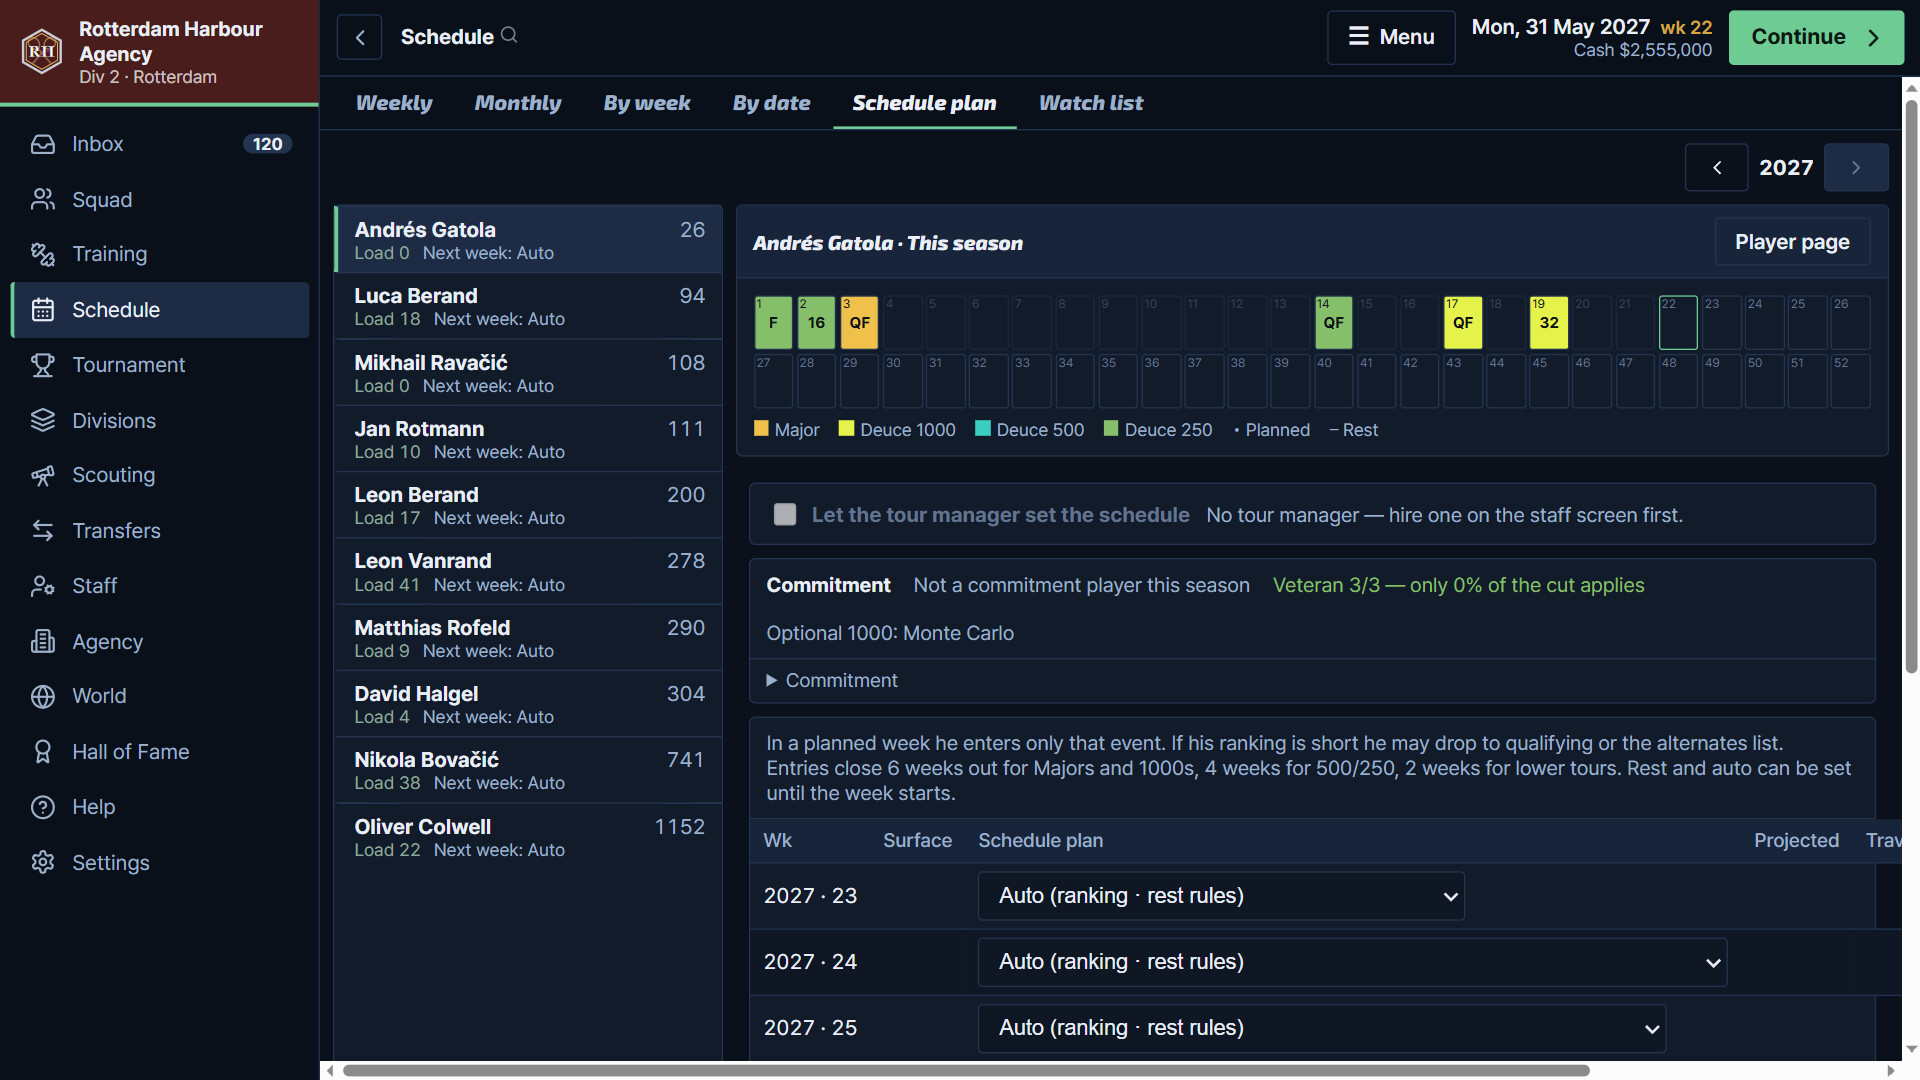This screenshot has height=1080, width=1920.
Task: Select Luca Berand in the player list
Action: [x=529, y=306]
